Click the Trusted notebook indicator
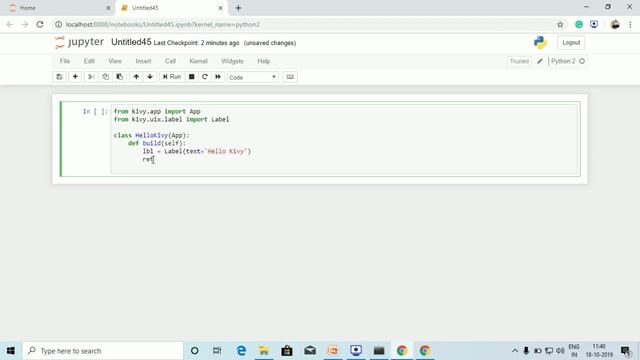 [519, 61]
